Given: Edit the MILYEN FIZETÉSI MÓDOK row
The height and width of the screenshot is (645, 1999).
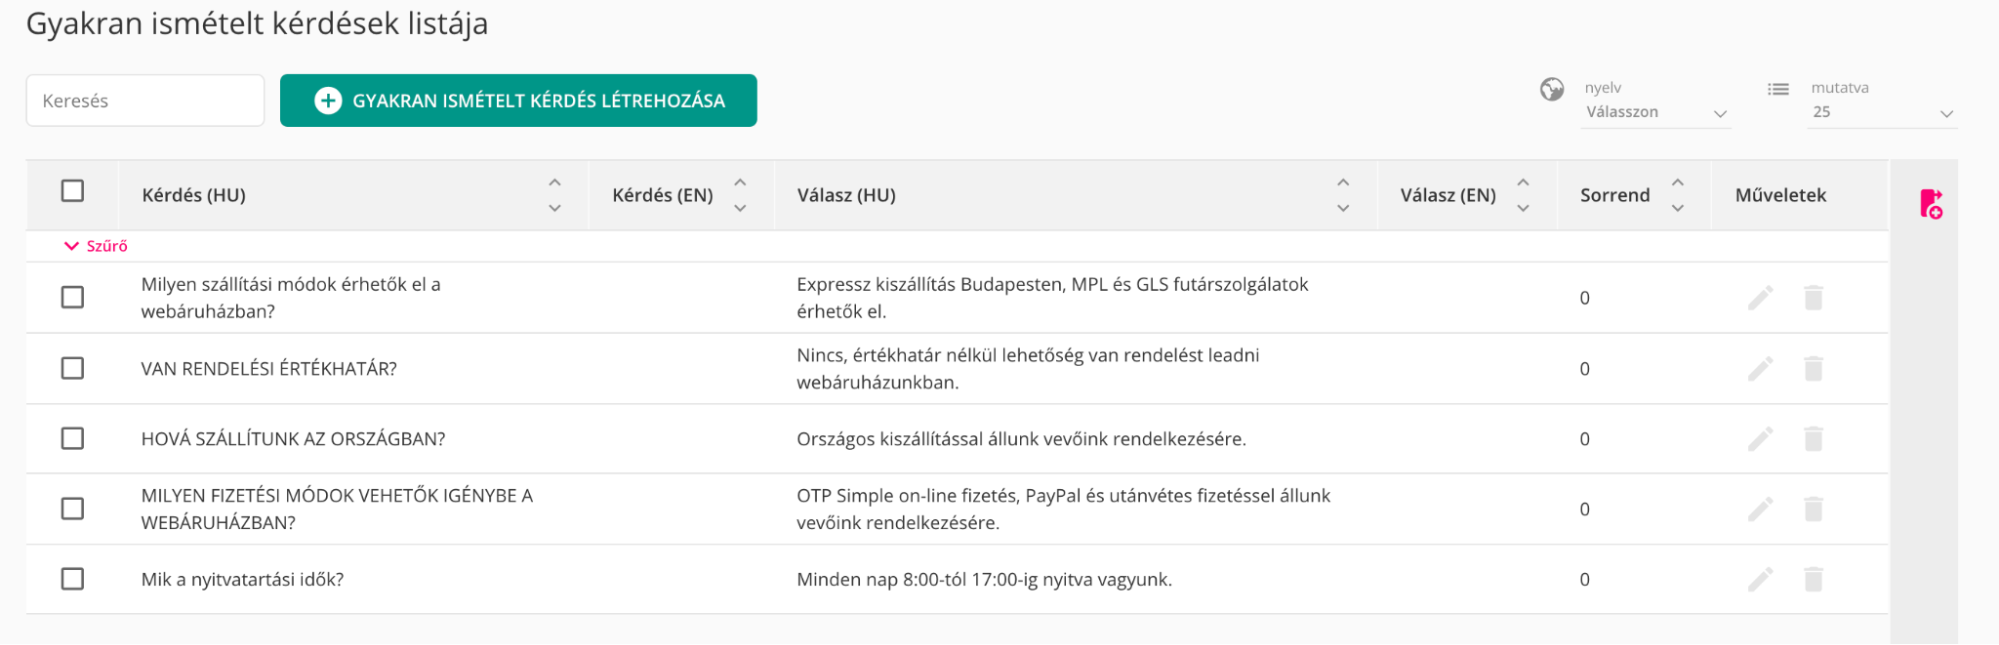Looking at the screenshot, I should 1760,509.
